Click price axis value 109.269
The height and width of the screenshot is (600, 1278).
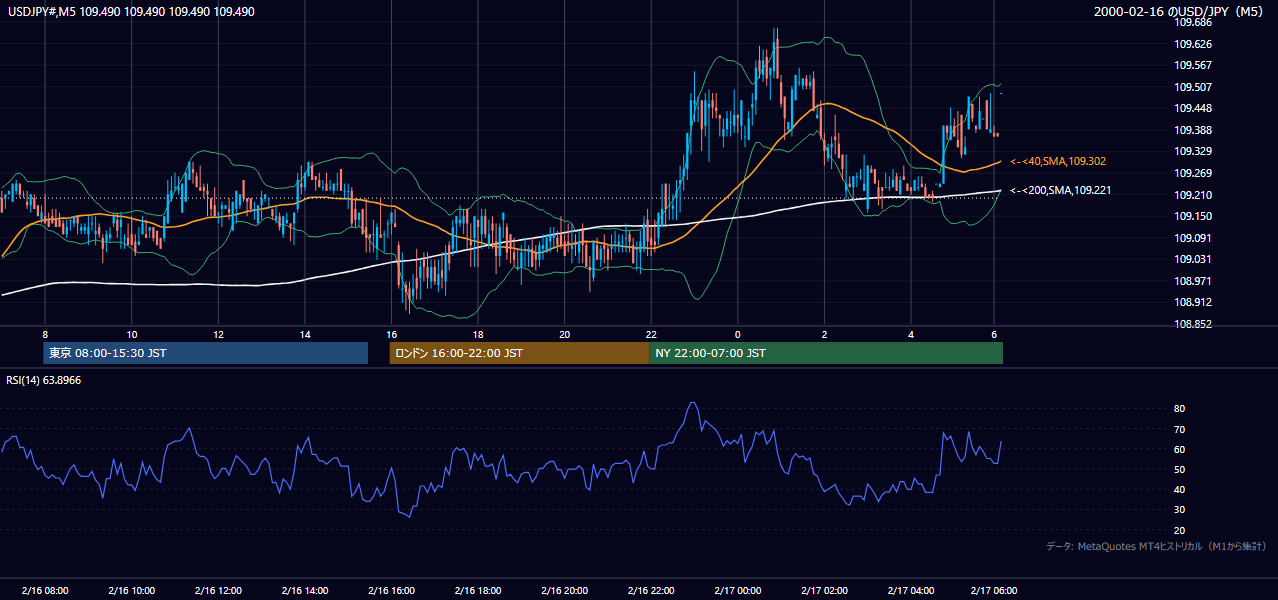1193,173
